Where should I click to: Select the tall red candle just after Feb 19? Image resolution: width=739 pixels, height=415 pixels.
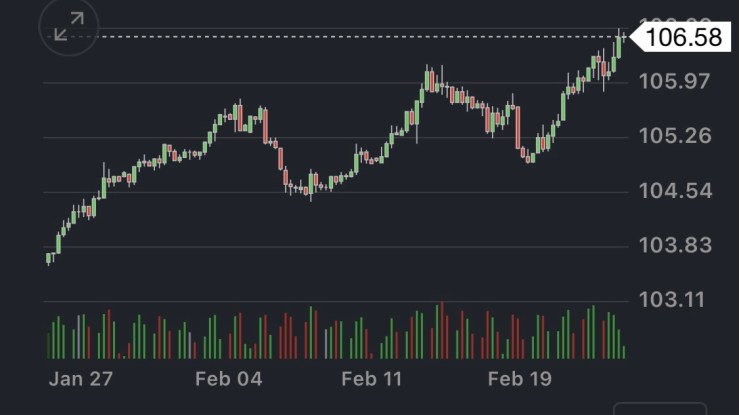[x=518, y=125]
